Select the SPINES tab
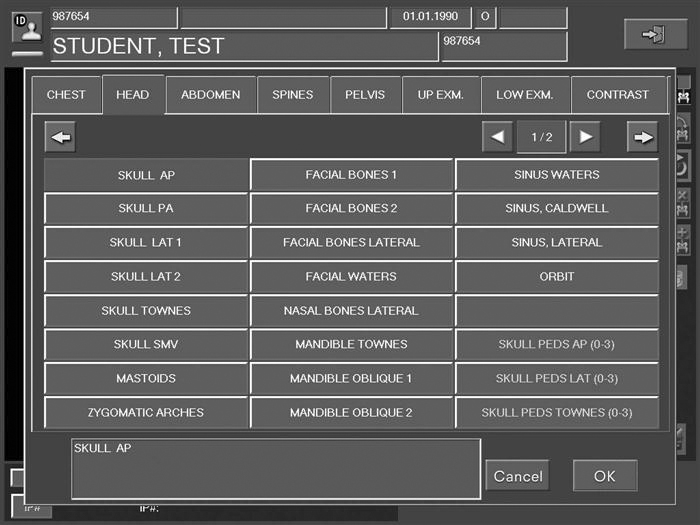This screenshot has width=700, height=525. click(x=292, y=95)
